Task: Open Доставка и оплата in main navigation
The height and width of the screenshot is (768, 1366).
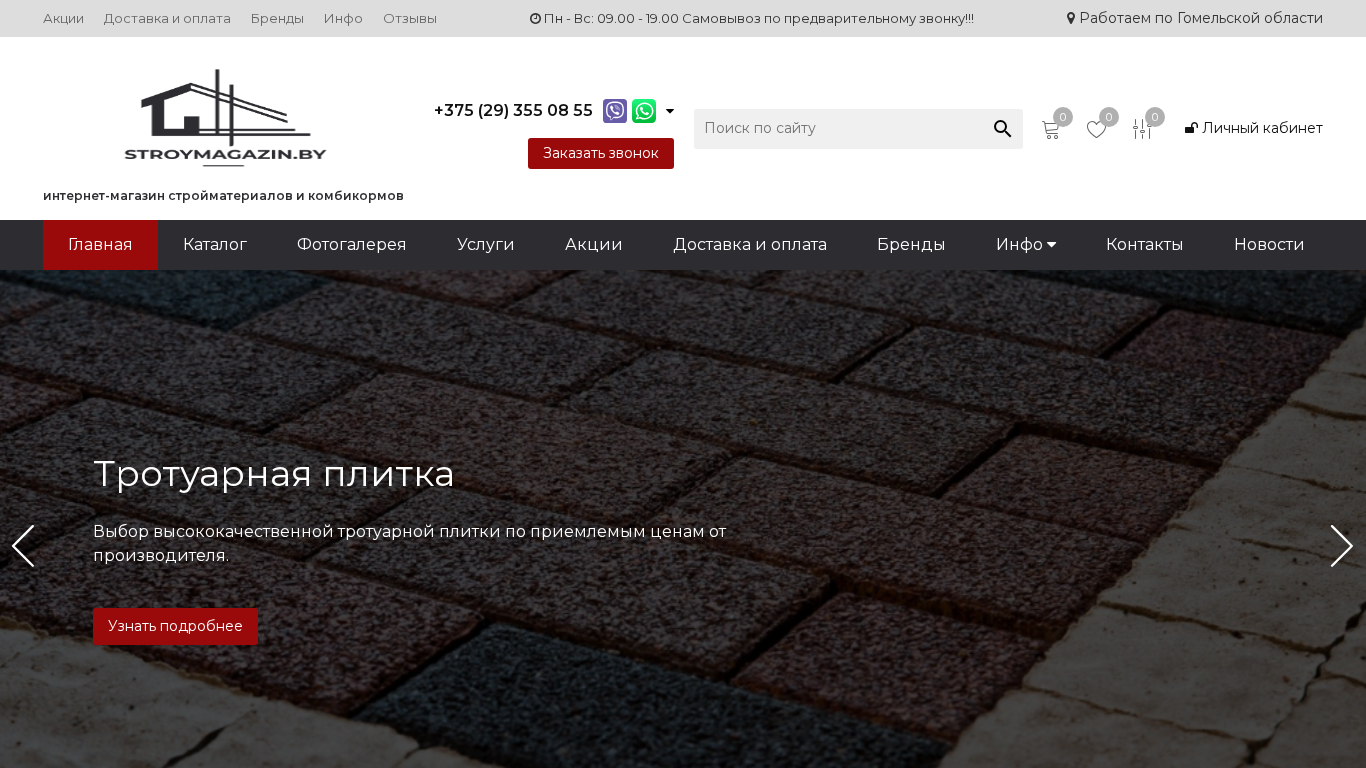Action: pos(750,245)
